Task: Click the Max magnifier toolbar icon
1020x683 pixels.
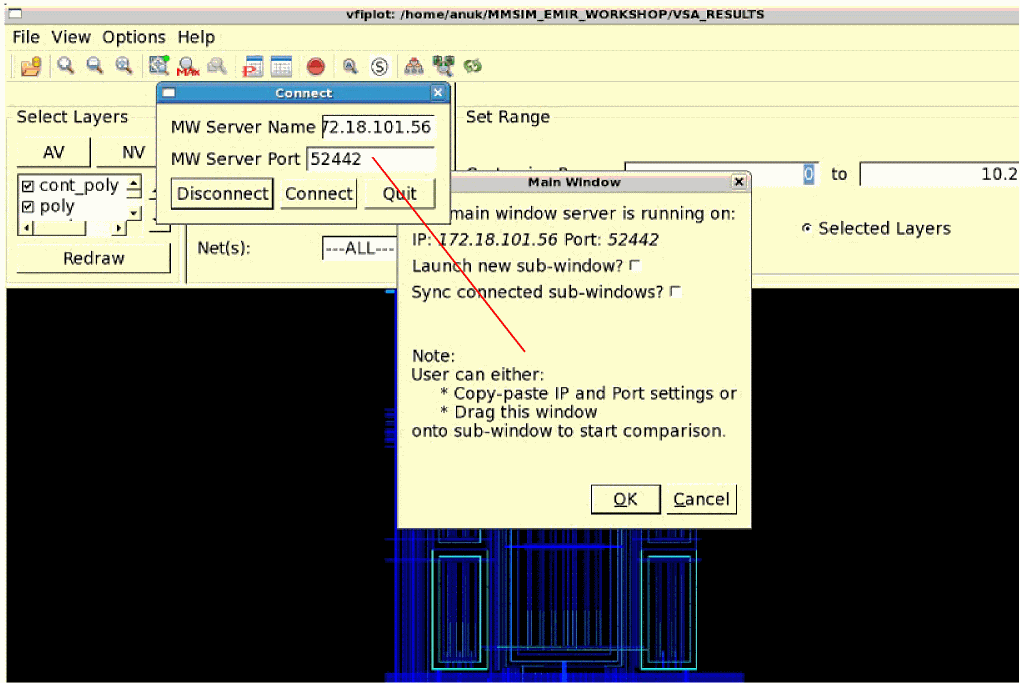Action: (x=187, y=67)
